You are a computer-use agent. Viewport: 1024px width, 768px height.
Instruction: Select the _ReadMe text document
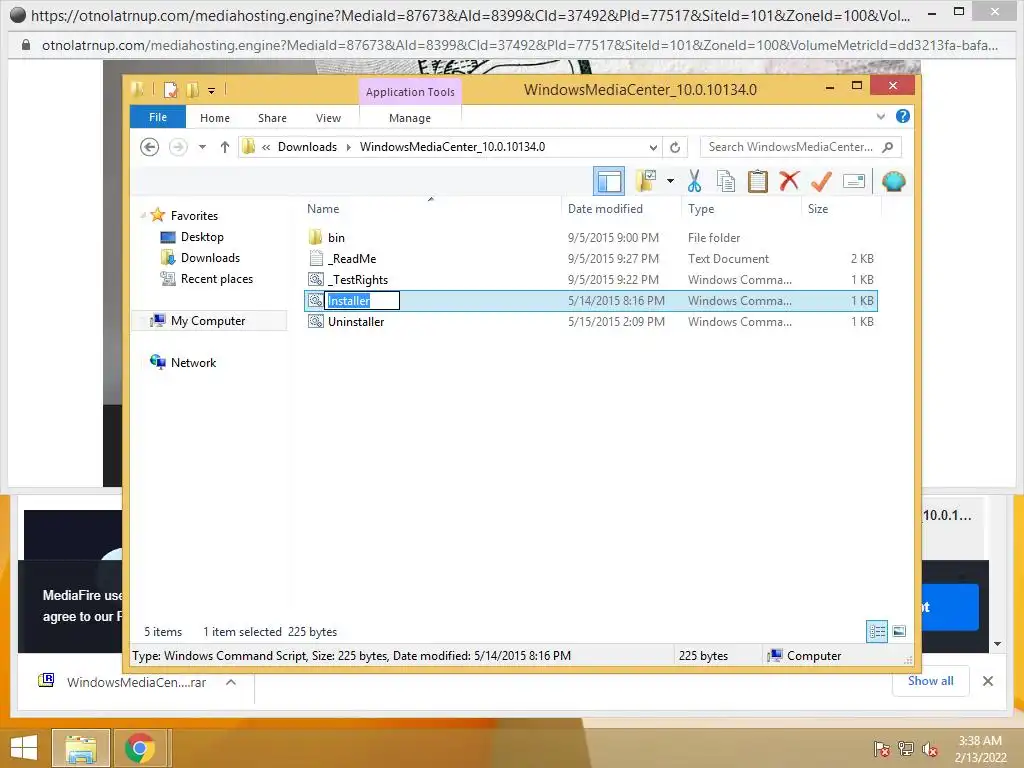352,259
